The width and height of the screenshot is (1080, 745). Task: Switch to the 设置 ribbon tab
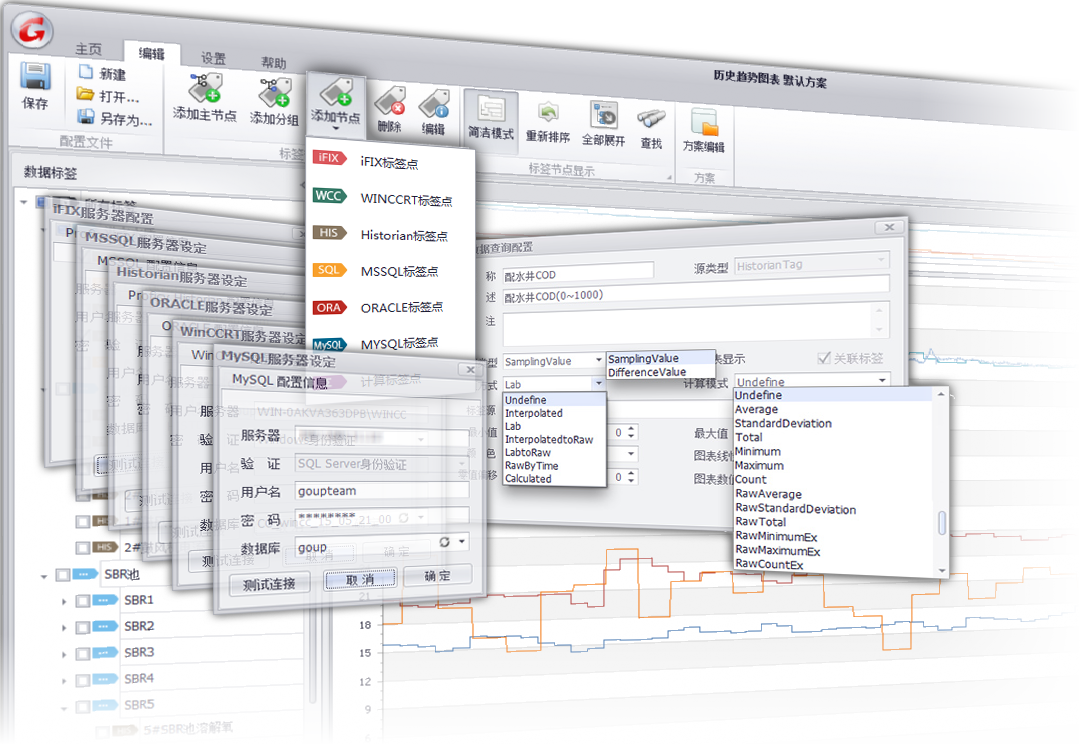click(214, 59)
